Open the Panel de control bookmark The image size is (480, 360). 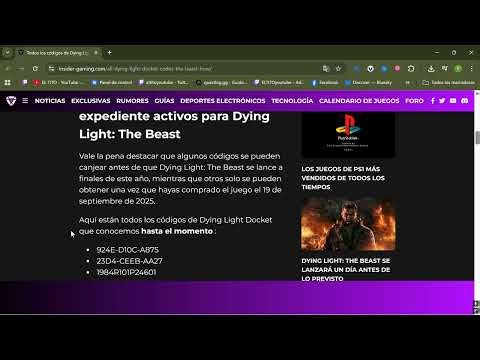click(x=112, y=82)
